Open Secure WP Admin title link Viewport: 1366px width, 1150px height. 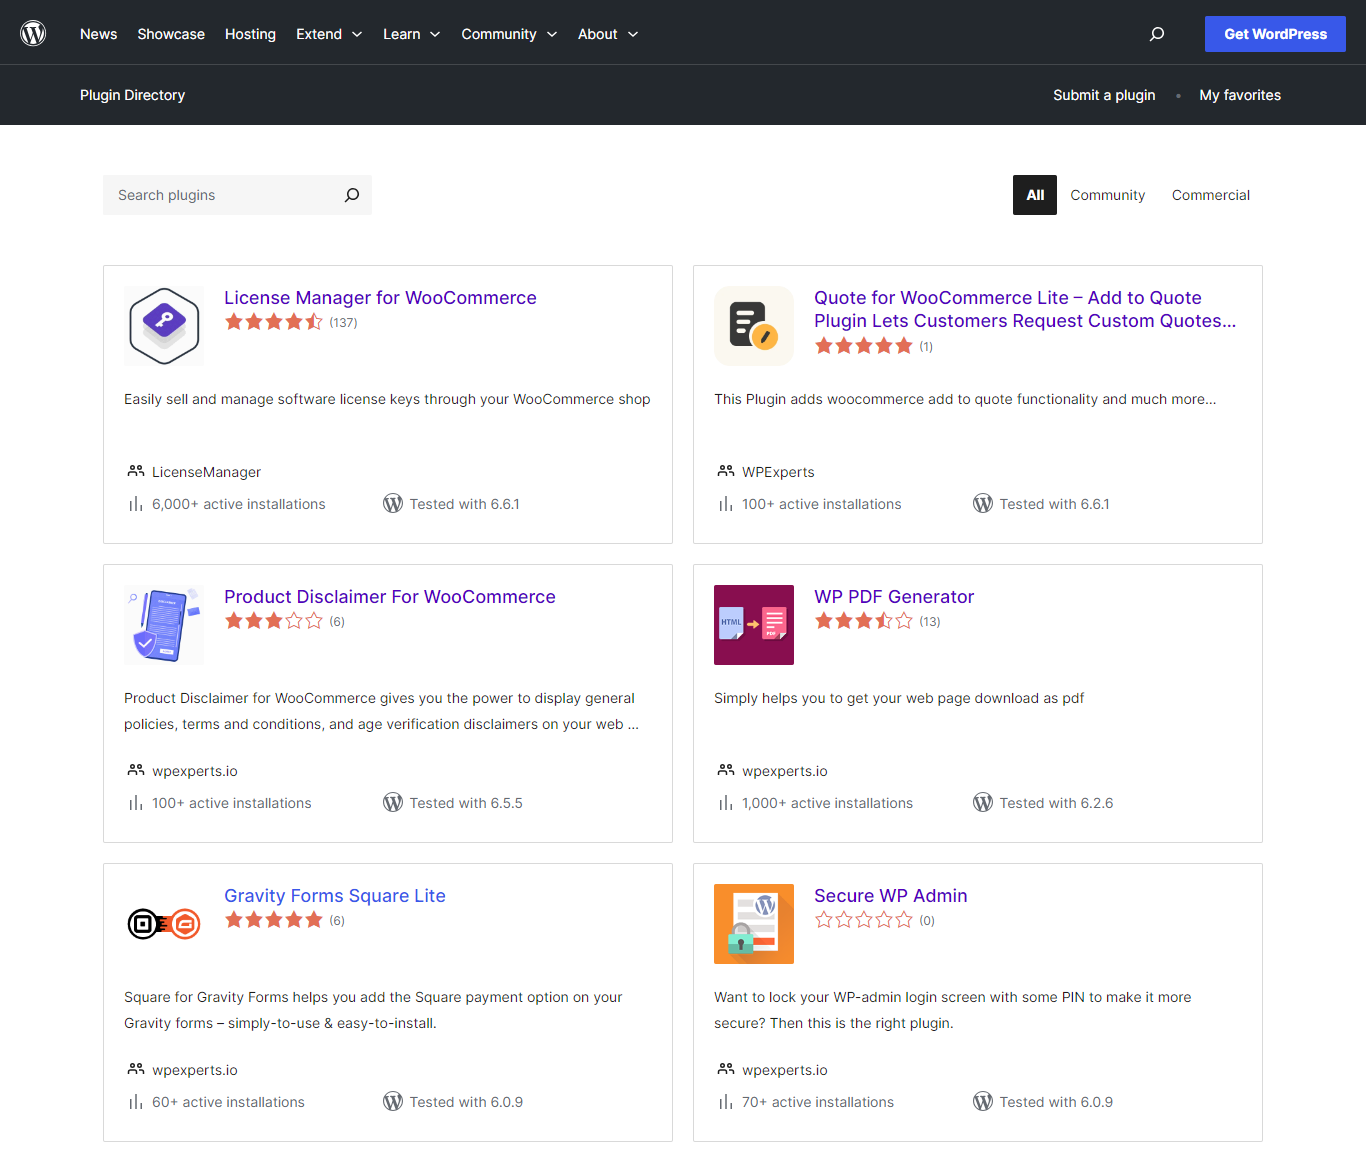pyautogui.click(x=891, y=896)
